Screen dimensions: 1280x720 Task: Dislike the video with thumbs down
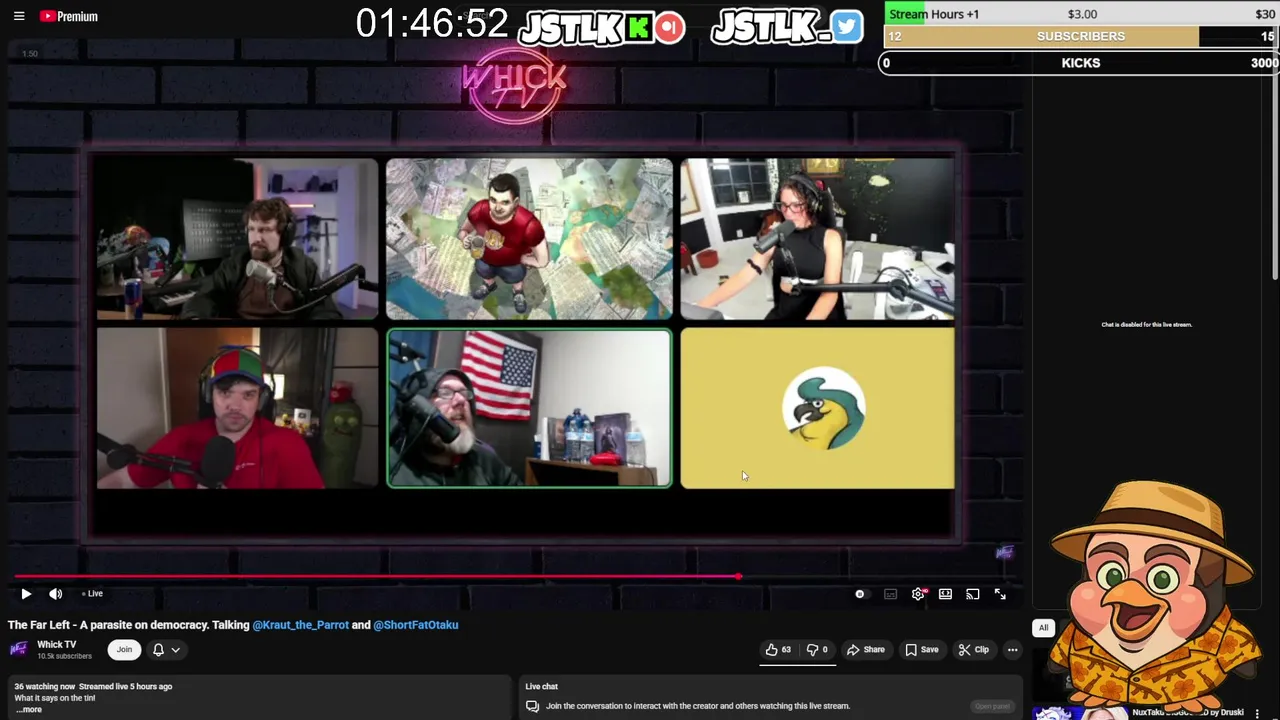tap(817, 650)
